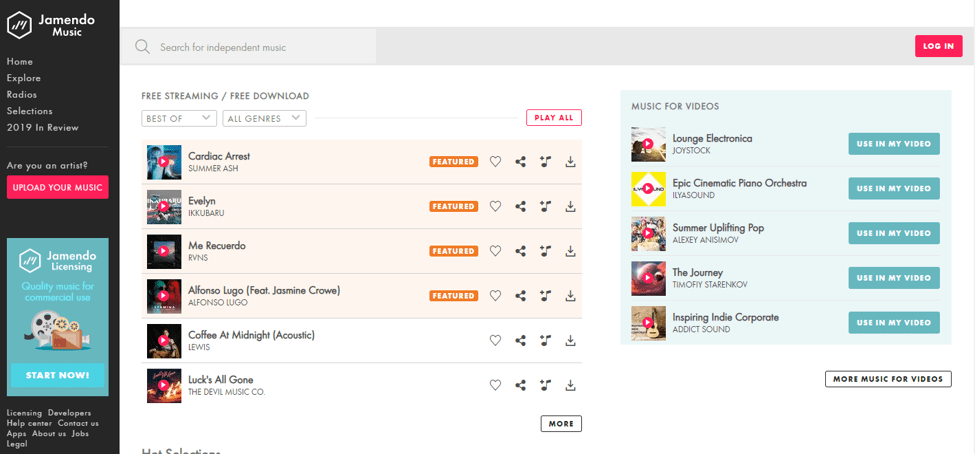Image resolution: width=975 pixels, height=454 pixels.
Task: Use Inspiring Indie Corporate in my video
Action: click(894, 323)
